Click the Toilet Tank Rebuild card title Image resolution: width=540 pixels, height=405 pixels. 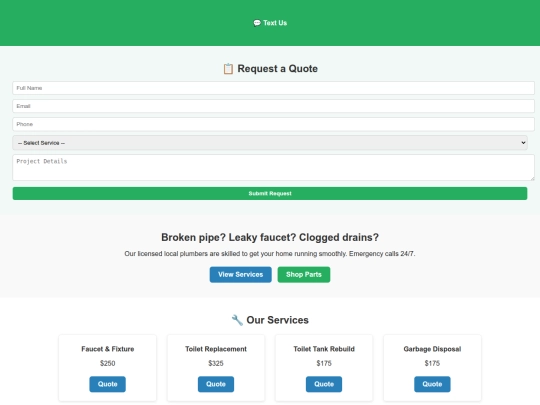pyautogui.click(x=324, y=349)
